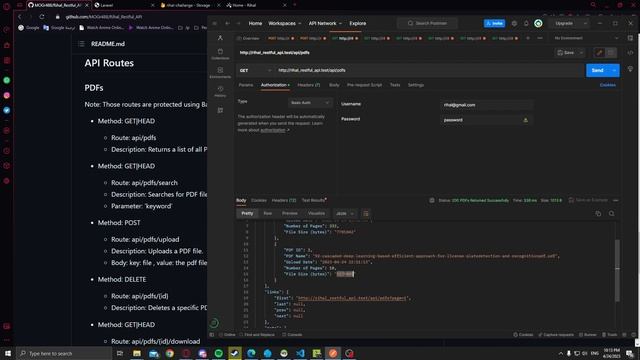Open Visual Studio Code from taskbar
This screenshot has width=640, height=360.
300,353
